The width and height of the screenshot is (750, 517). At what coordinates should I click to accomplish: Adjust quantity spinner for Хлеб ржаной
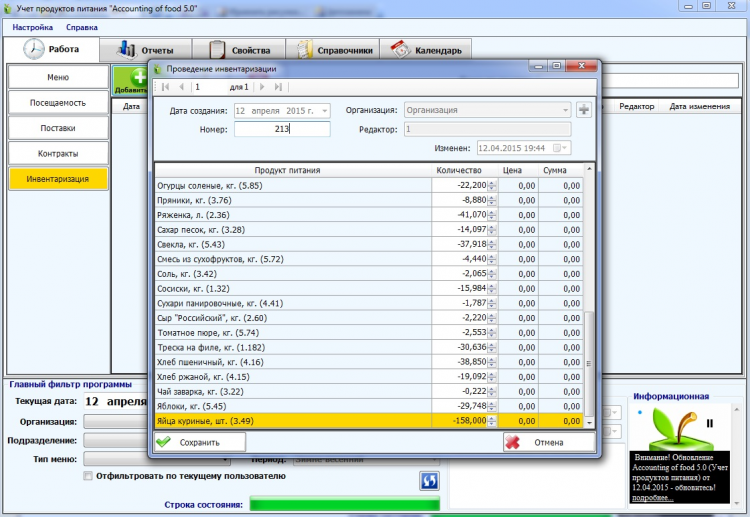click(492, 377)
